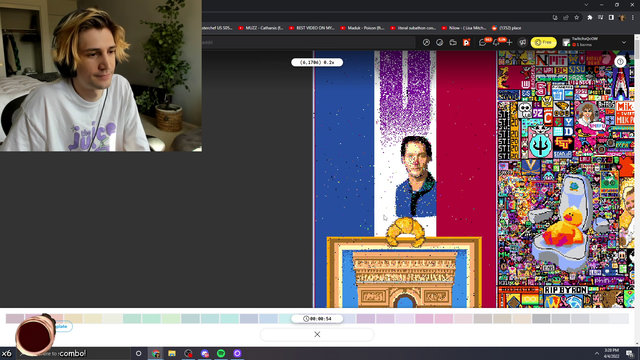
Task: Open Chrome in Windows taskbar
Action: tap(156, 353)
